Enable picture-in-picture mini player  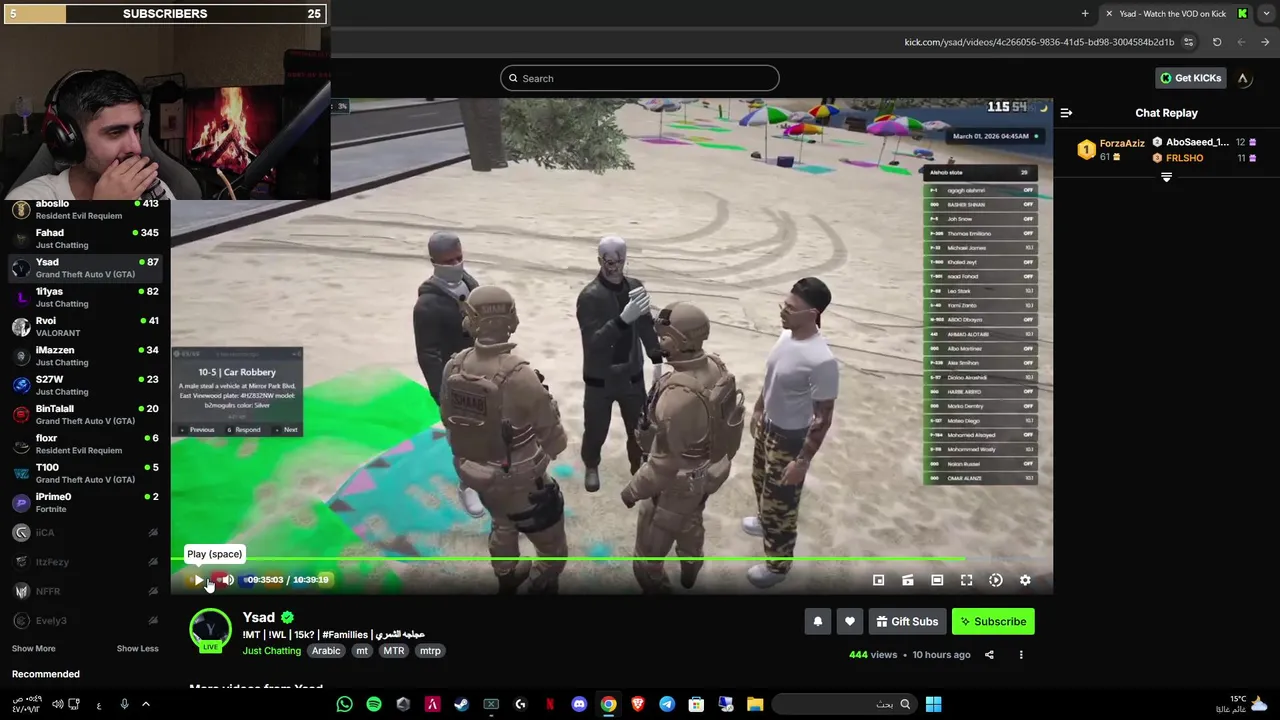[x=878, y=580]
